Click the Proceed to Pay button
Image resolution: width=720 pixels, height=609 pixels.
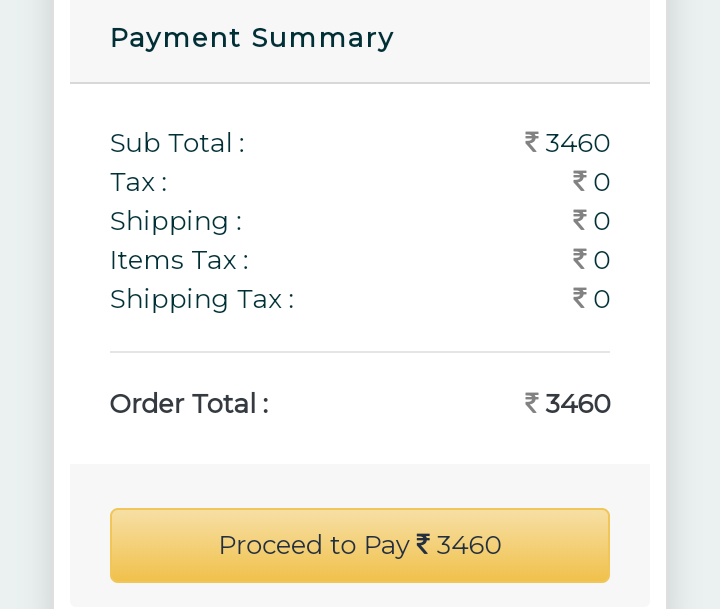pyautogui.click(x=359, y=545)
